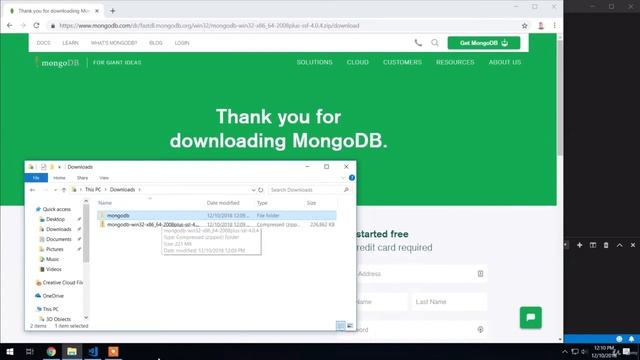Open Desktop in navigation pane
This screenshot has height=360, width=640.
pyautogui.click(x=55, y=219)
